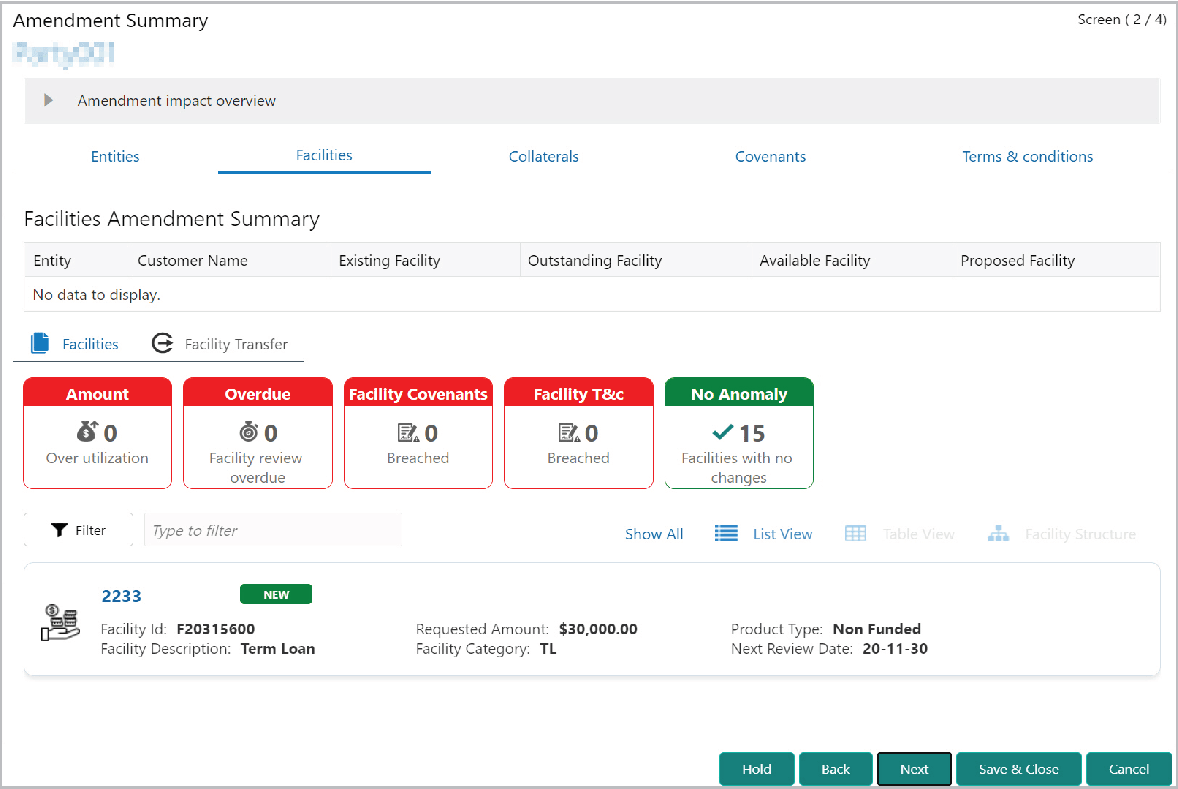
Task: Select the Amount card header
Action: pos(98,393)
